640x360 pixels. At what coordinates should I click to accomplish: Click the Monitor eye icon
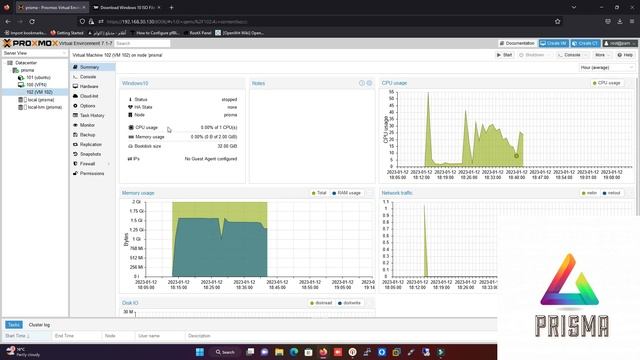[x=75, y=125]
